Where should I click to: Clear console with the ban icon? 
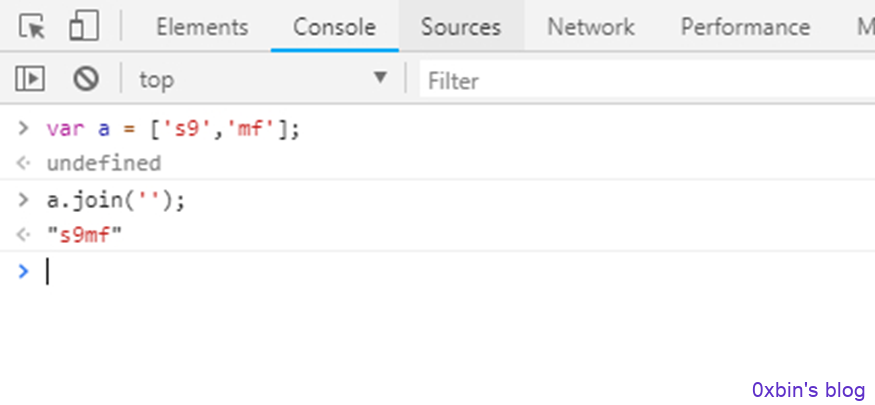click(x=86, y=79)
